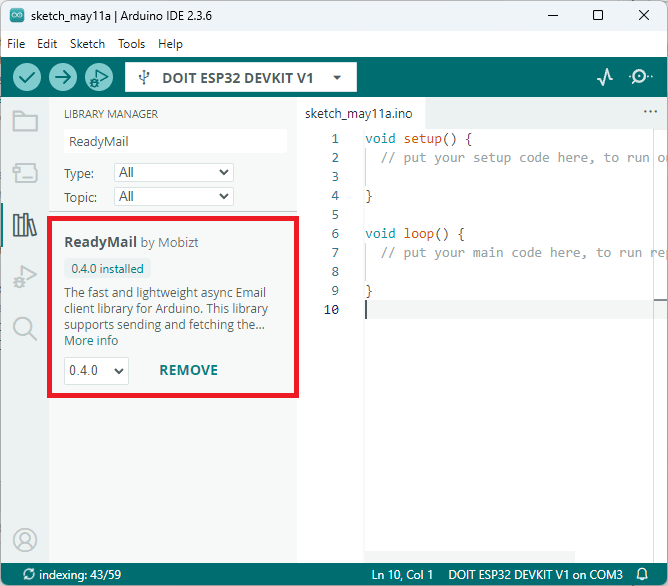Image resolution: width=668 pixels, height=586 pixels.
Task: Start debugging with the debug play icon
Action: tap(99, 78)
